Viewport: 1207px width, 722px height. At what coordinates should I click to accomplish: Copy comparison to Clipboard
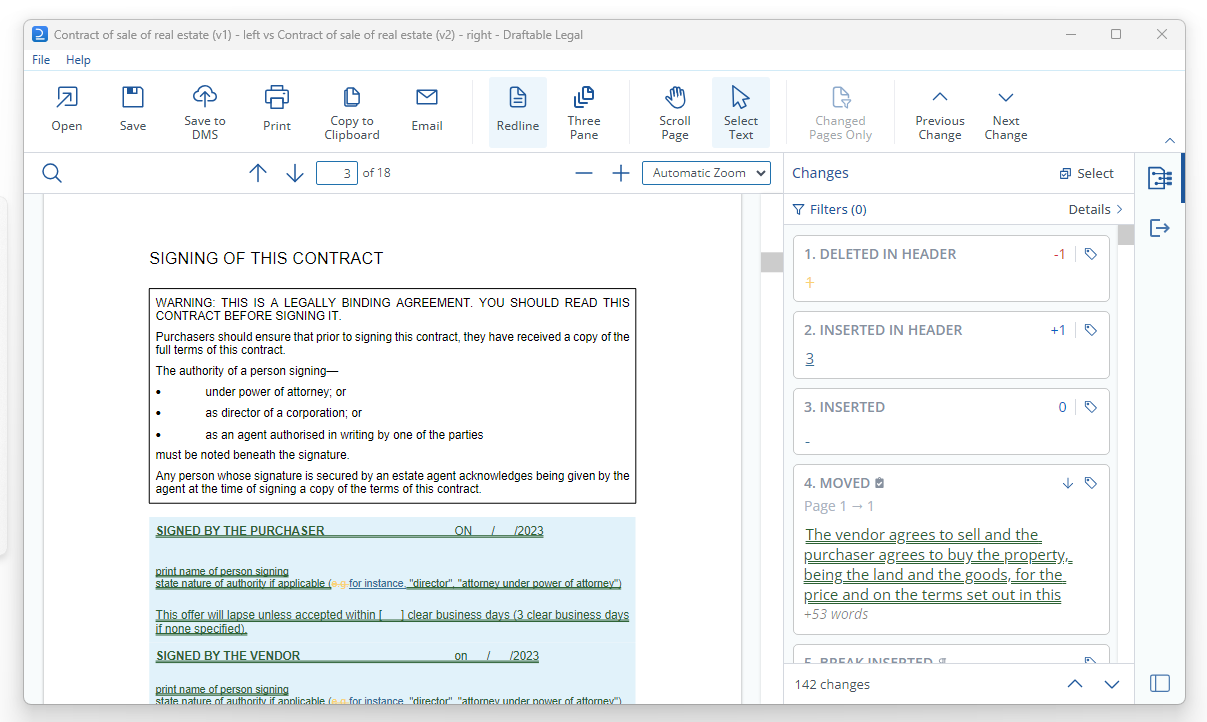click(352, 112)
